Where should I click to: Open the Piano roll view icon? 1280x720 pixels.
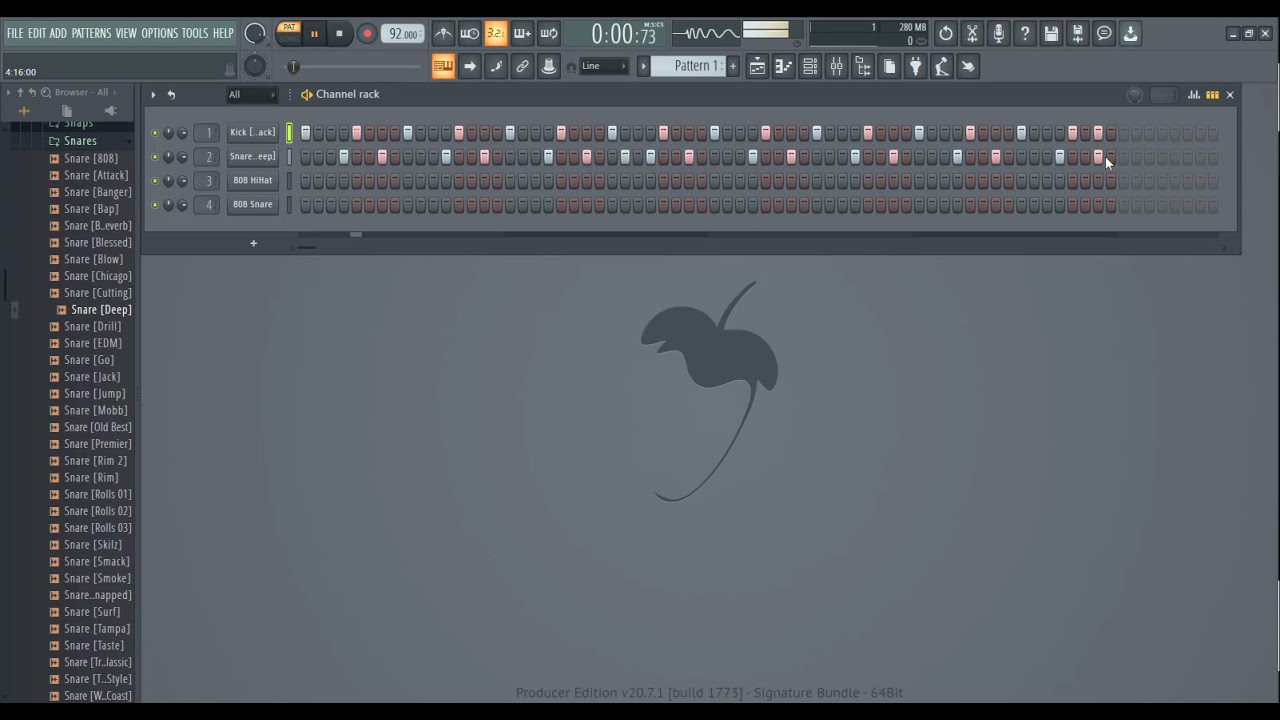784,67
